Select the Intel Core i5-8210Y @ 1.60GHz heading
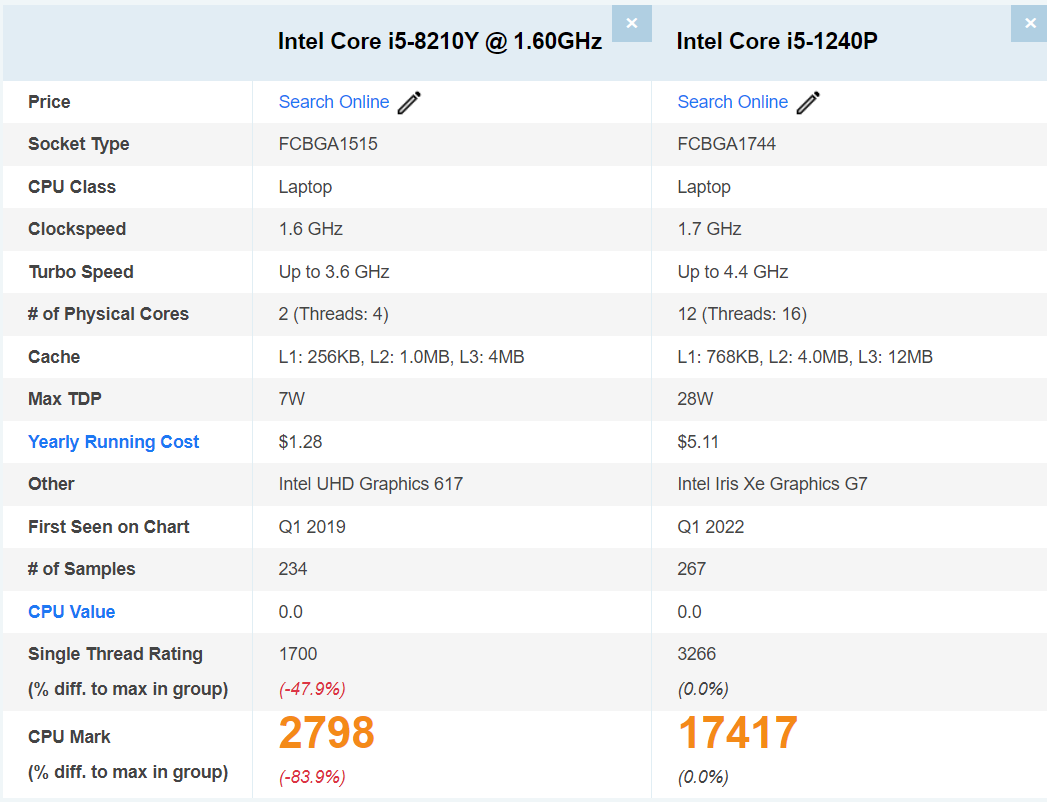The image size is (1047, 802). pos(439,41)
